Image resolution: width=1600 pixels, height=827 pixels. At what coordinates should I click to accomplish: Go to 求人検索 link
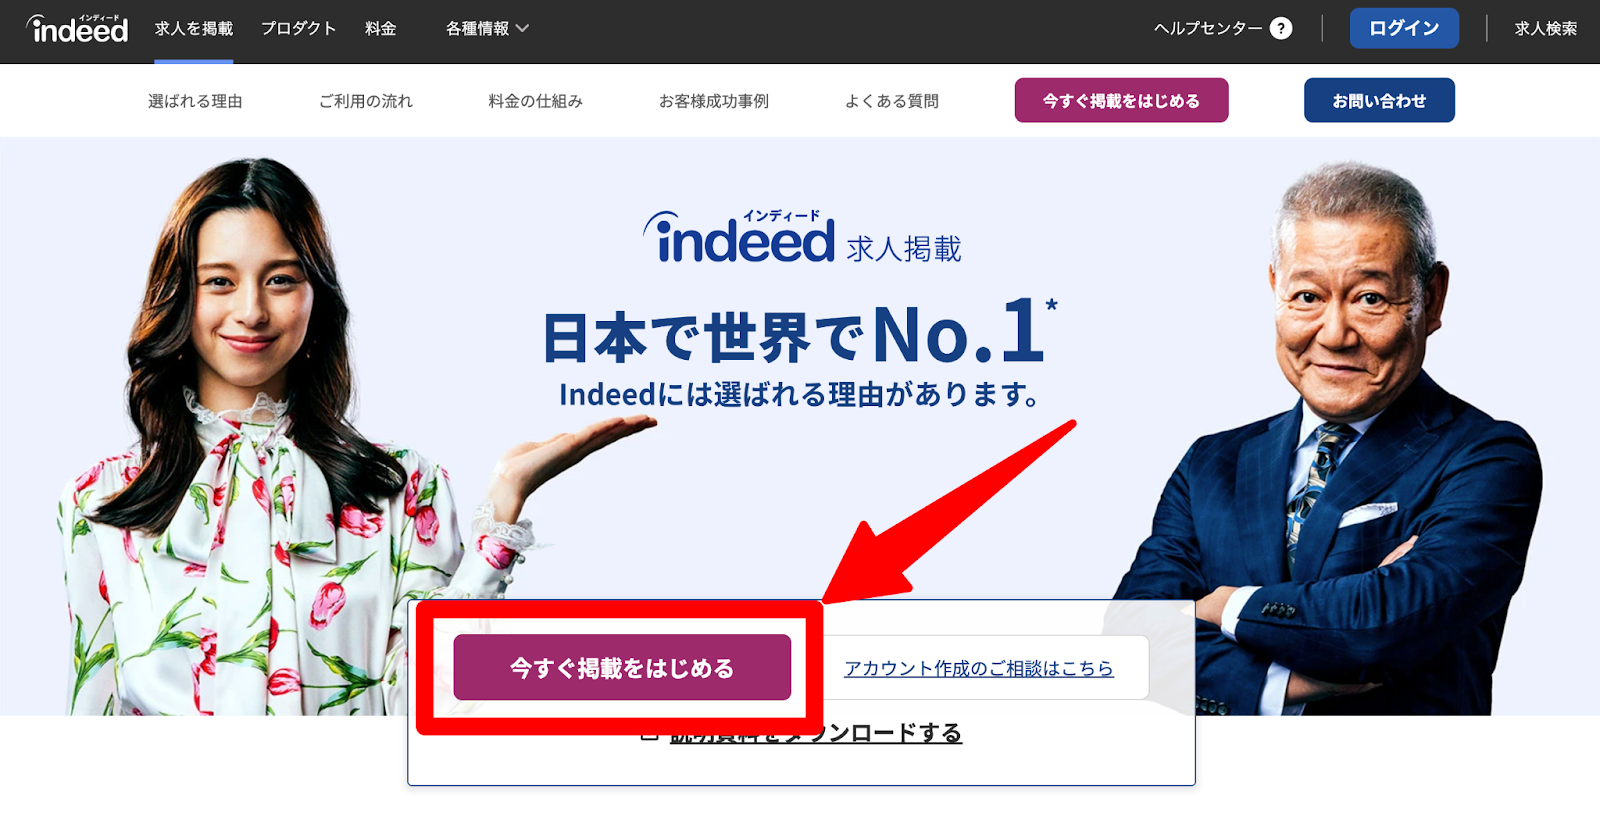1546,28
